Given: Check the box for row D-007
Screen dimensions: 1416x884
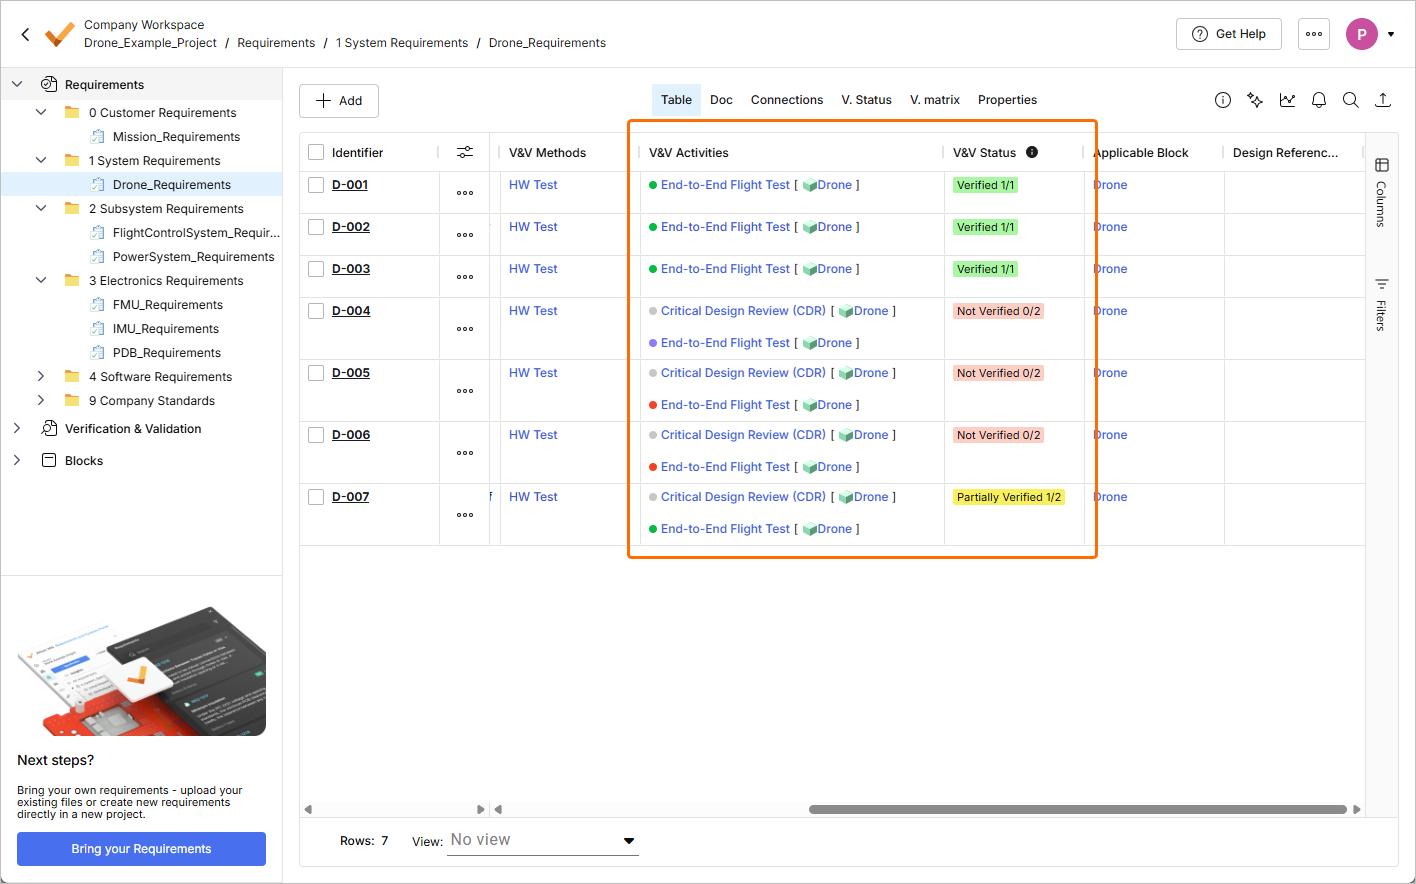Looking at the screenshot, I should (x=316, y=497).
